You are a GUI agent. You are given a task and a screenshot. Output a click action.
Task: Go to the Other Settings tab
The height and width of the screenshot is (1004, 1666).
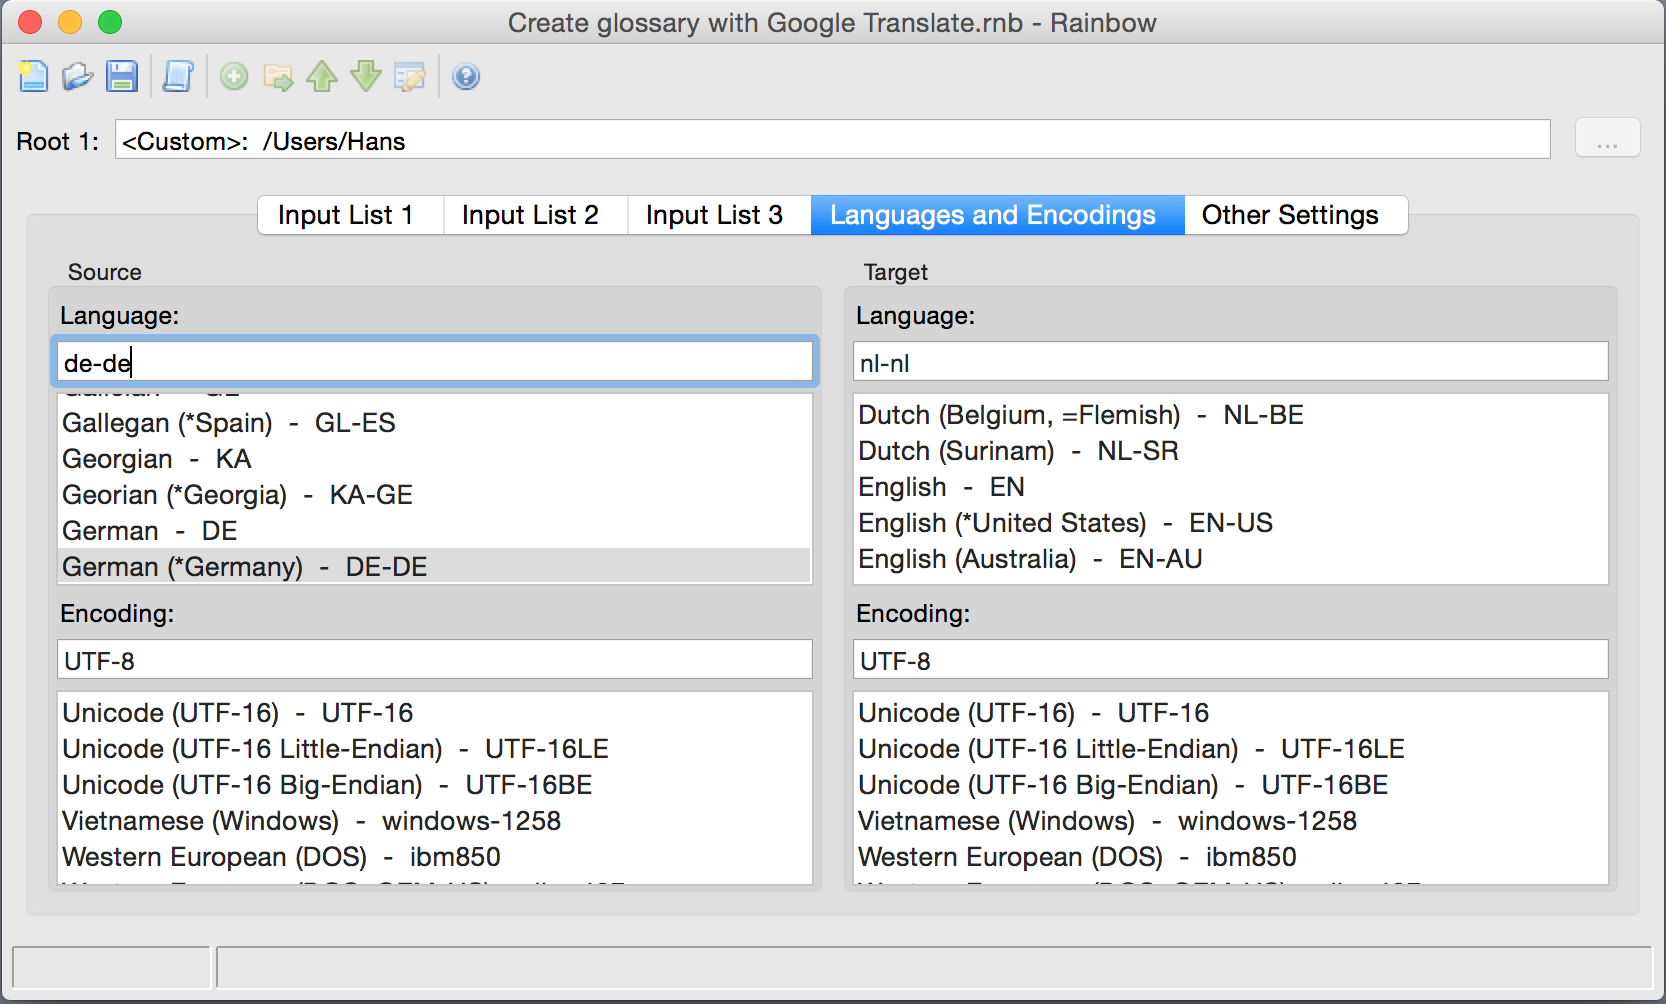coord(1290,215)
